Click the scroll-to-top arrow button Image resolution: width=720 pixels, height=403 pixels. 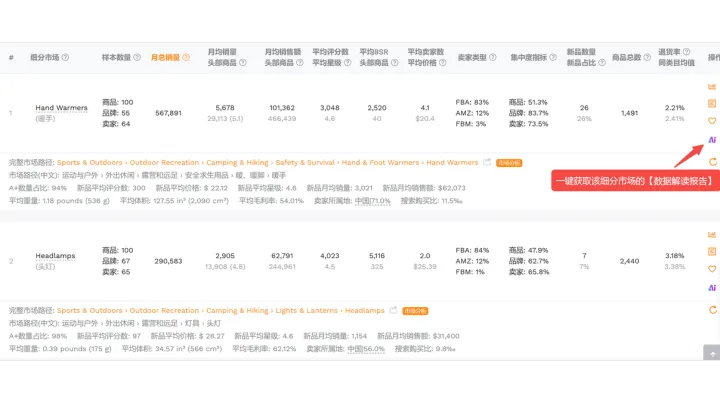[x=710, y=353]
